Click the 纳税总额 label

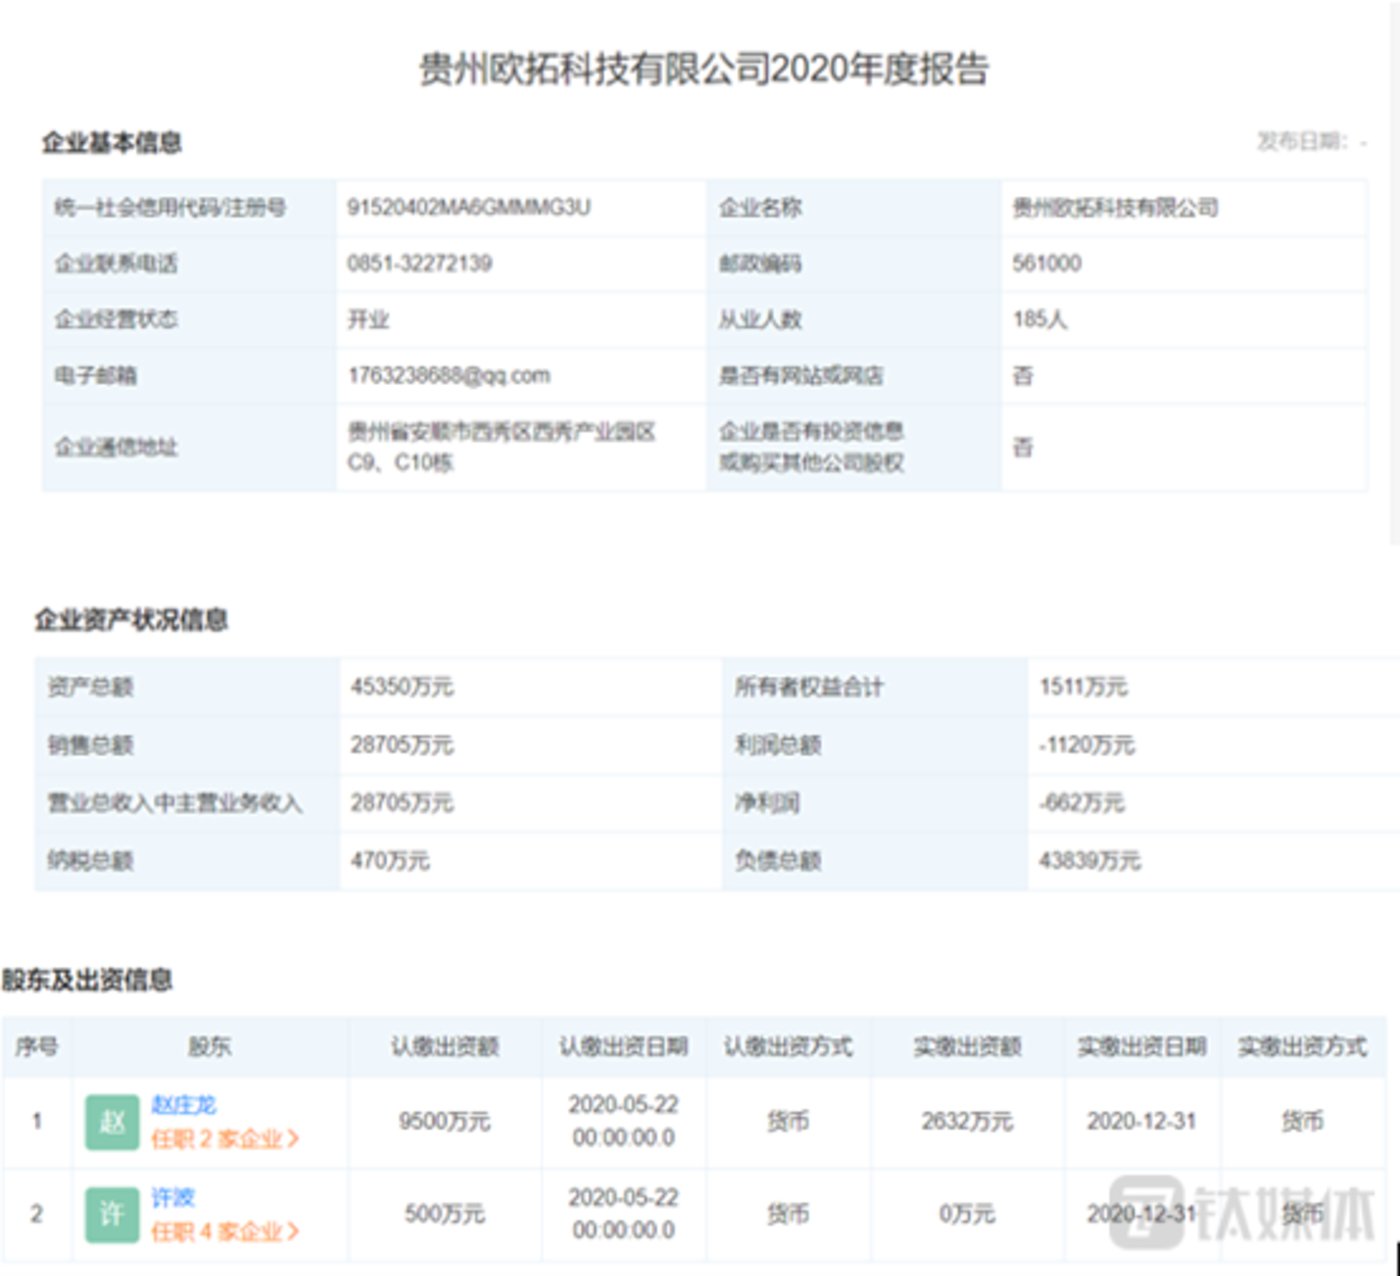(x=90, y=861)
